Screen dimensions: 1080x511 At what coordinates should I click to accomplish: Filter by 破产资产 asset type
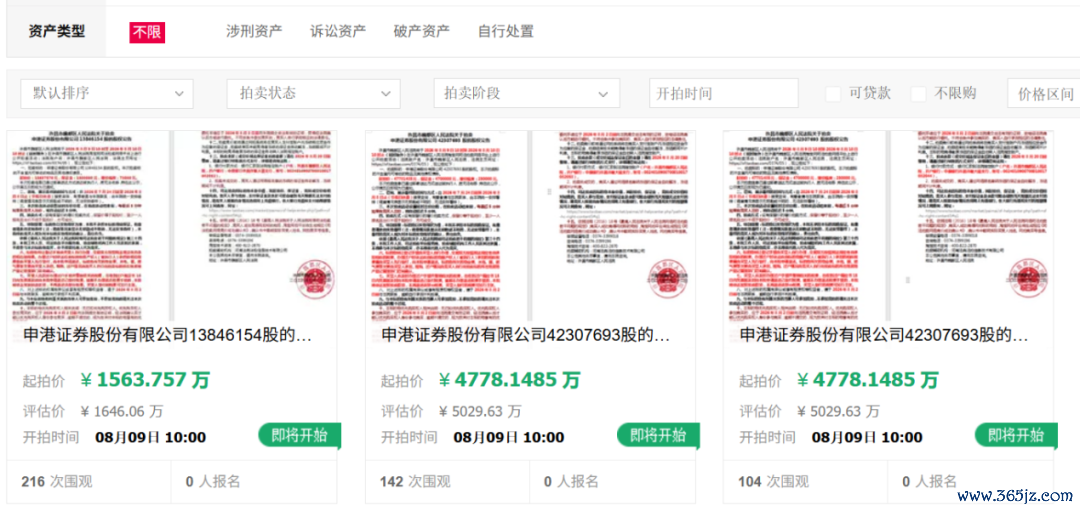click(422, 31)
